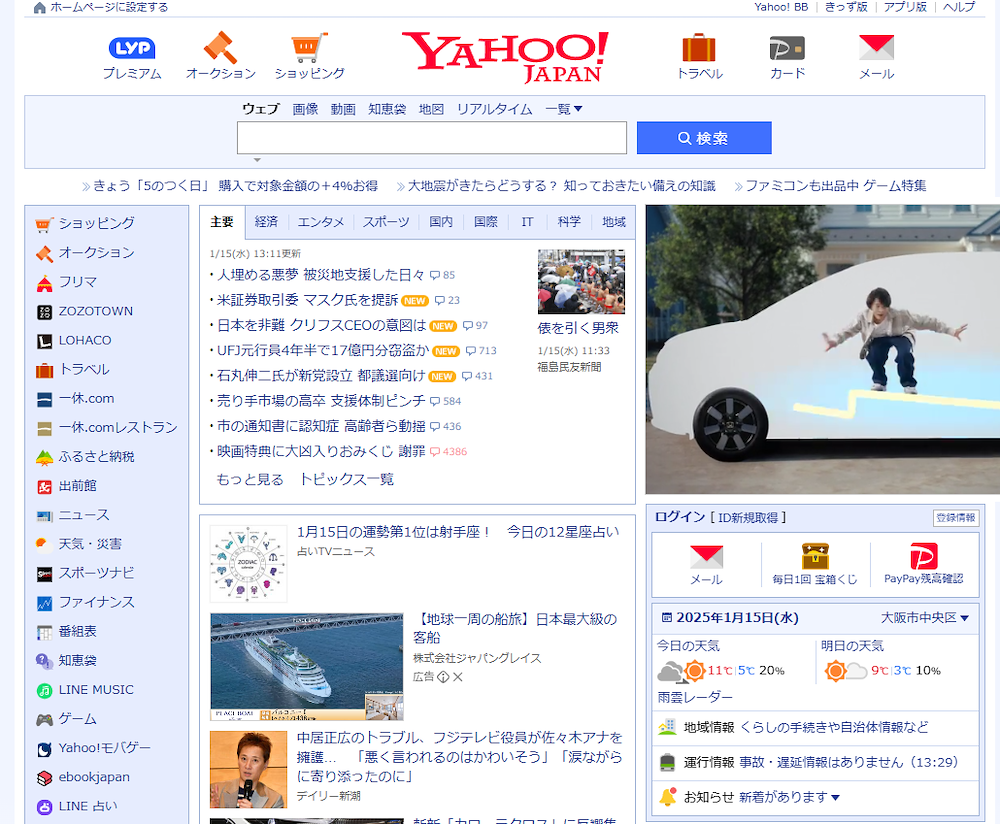The width and height of the screenshot is (1000, 824).
Task: Click the 出前館 icon in sidebar
Action: pyautogui.click(x=44, y=487)
